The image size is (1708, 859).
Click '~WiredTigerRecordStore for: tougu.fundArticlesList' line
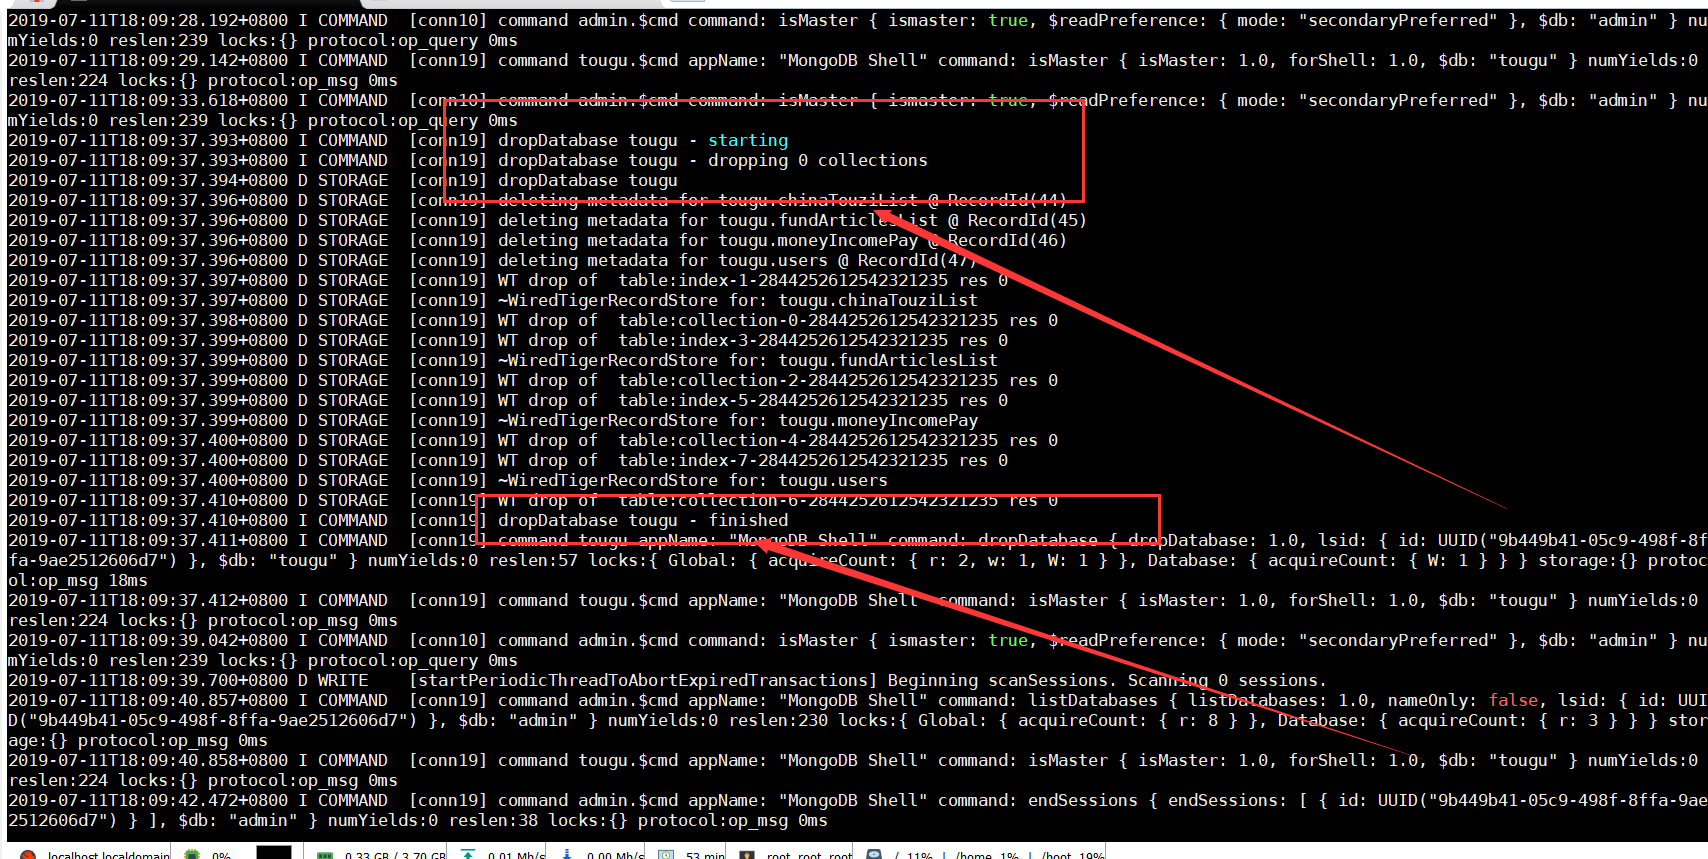[x=748, y=360]
